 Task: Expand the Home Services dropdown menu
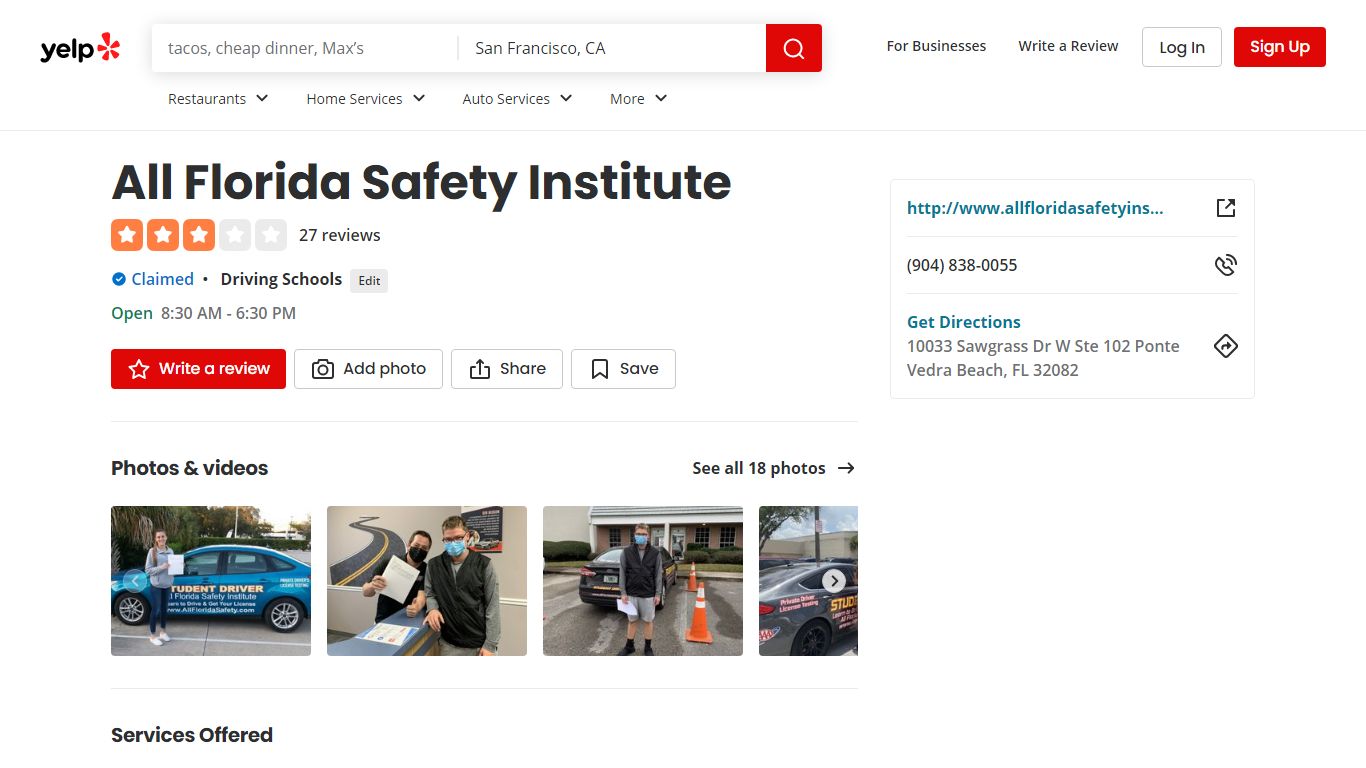tap(366, 98)
